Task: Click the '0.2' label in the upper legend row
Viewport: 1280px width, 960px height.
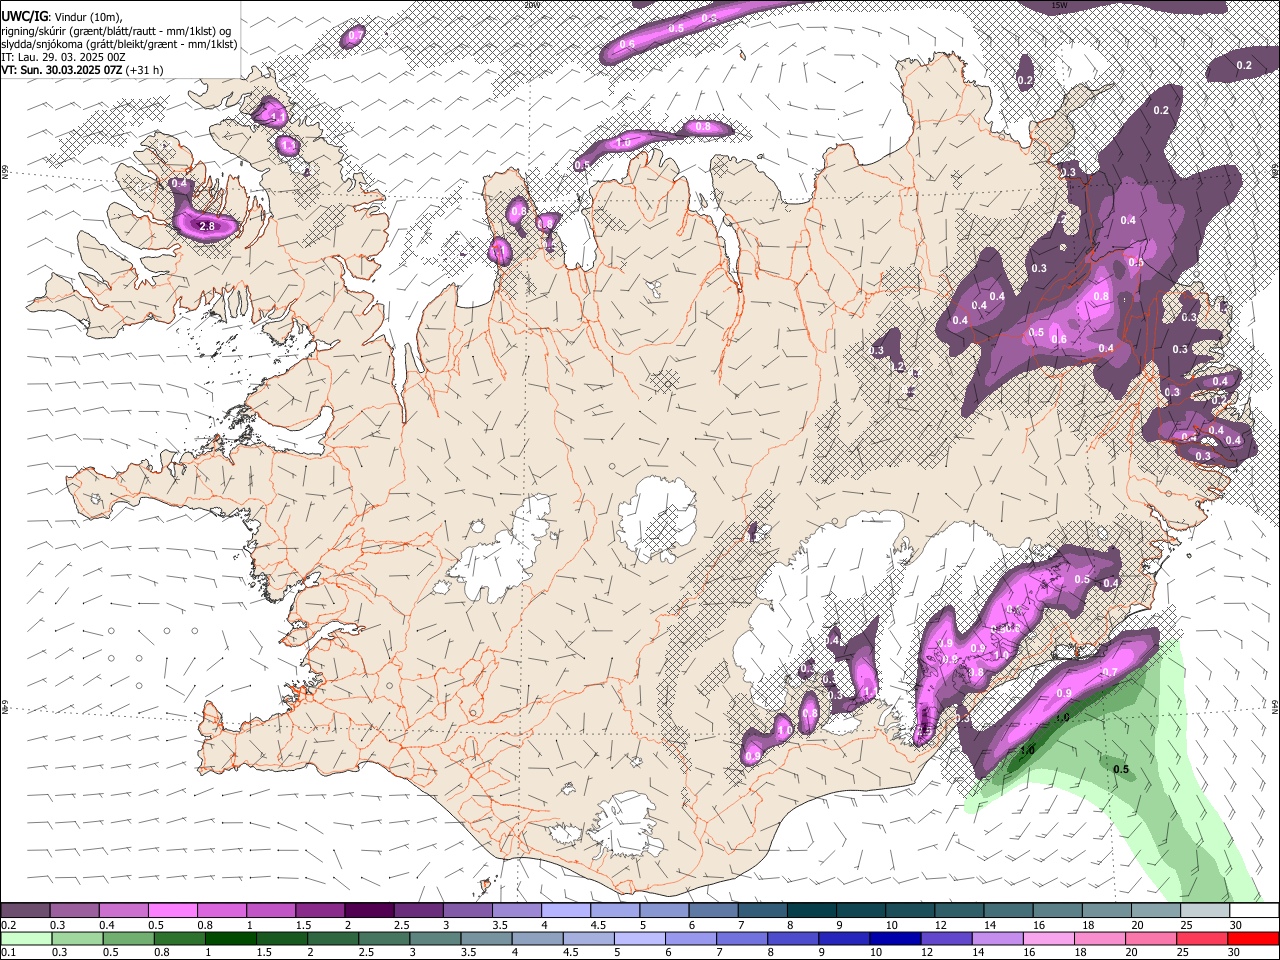Action: point(9,925)
